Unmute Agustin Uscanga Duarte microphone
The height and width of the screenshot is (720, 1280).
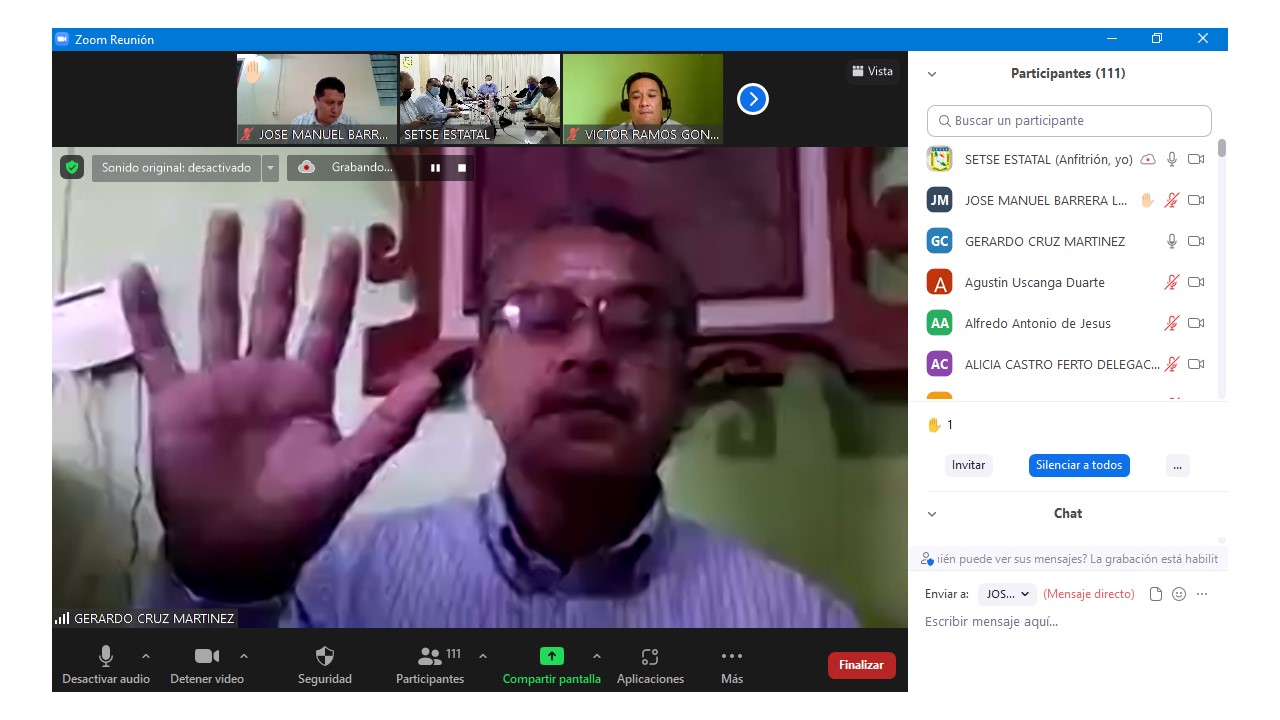click(1172, 282)
